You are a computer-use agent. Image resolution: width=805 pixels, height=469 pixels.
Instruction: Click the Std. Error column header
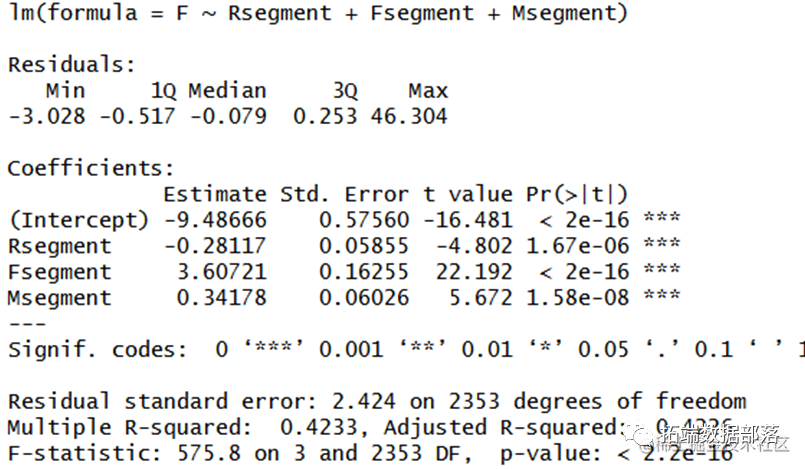(344, 194)
